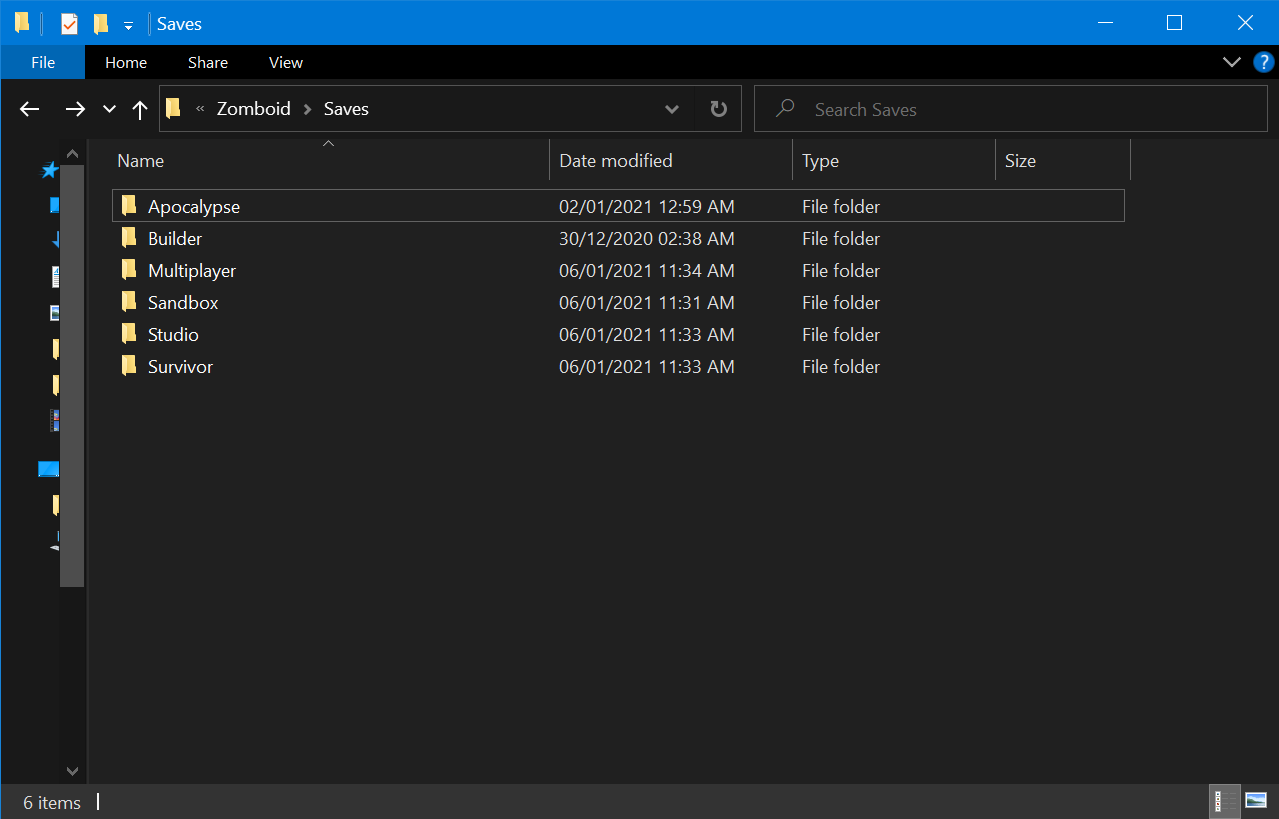Open the recent locations dropdown
Image resolution: width=1279 pixels, height=819 pixels.
[109, 109]
